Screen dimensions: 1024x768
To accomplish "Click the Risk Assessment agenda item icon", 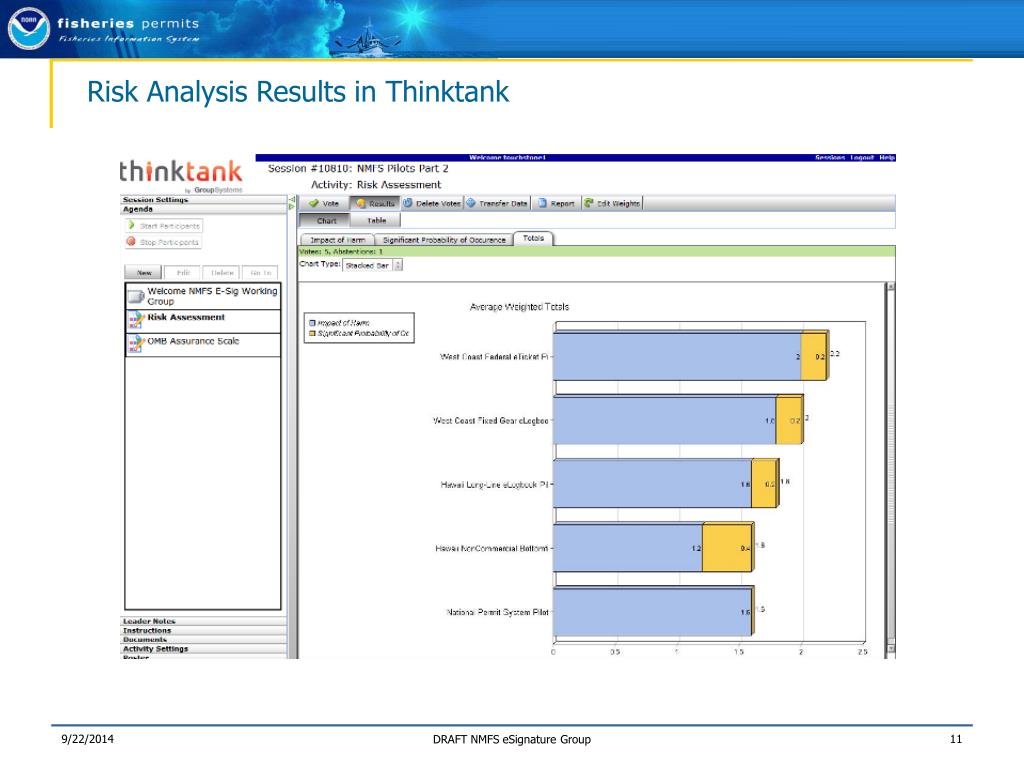I will (x=136, y=320).
